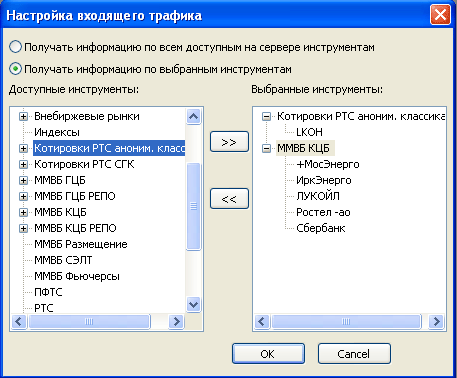Click left arrow of available list horizontal scrollbar
The height and width of the screenshot is (378, 457).
point(19,322)
